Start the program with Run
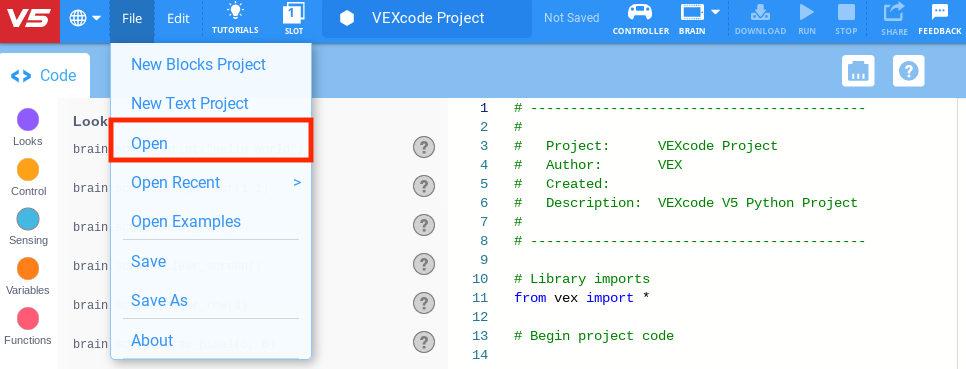This screenshot has width=966, height=369. (x=806, y=12)
